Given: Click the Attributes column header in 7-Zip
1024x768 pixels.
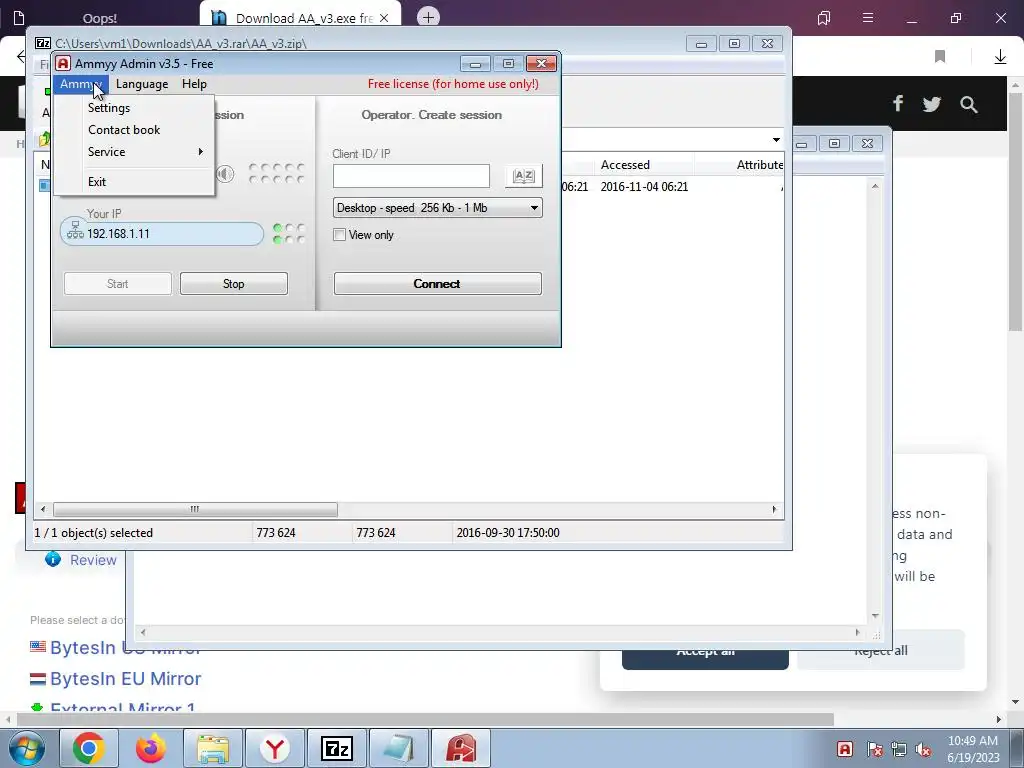Looking at the screenshot, I should [x=760, y=165].
